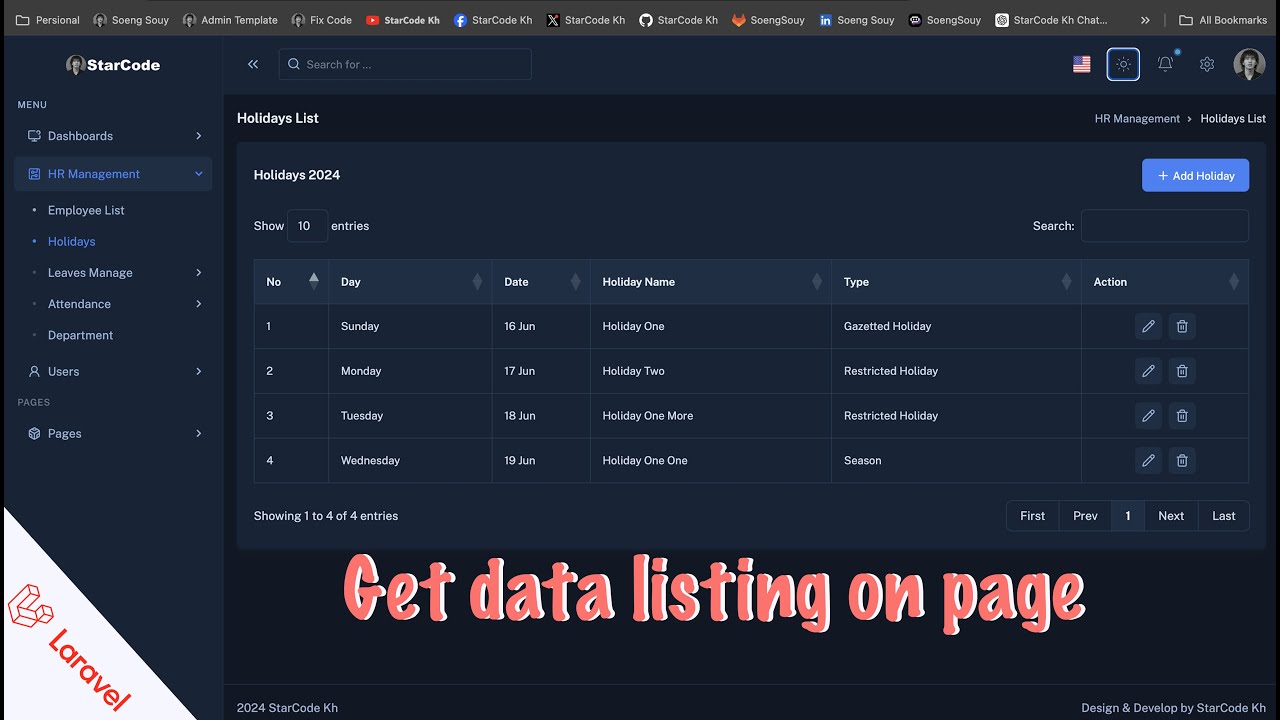The height and width of the screenshot is (720, 1280).
Task: Open the Persional bookmark folder
Action: 47,20
